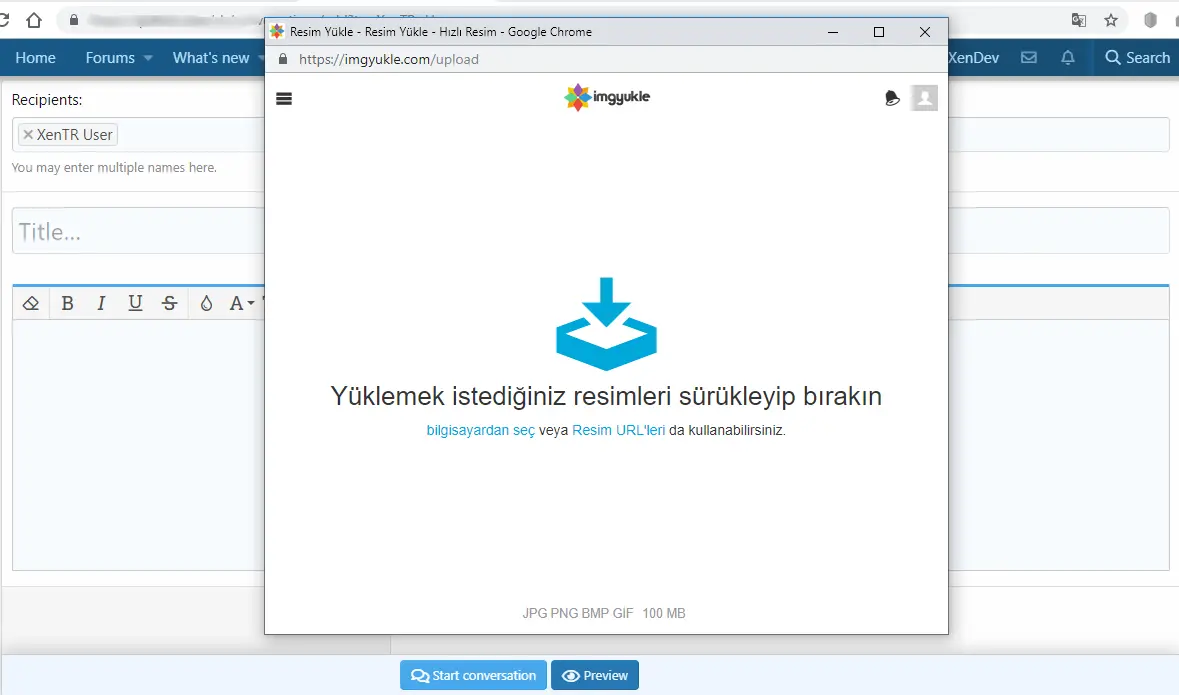The width and height of the screenshot is (1179, 695).
Task: Expand the Forums menu arrow
Action: tap(148, 58)
